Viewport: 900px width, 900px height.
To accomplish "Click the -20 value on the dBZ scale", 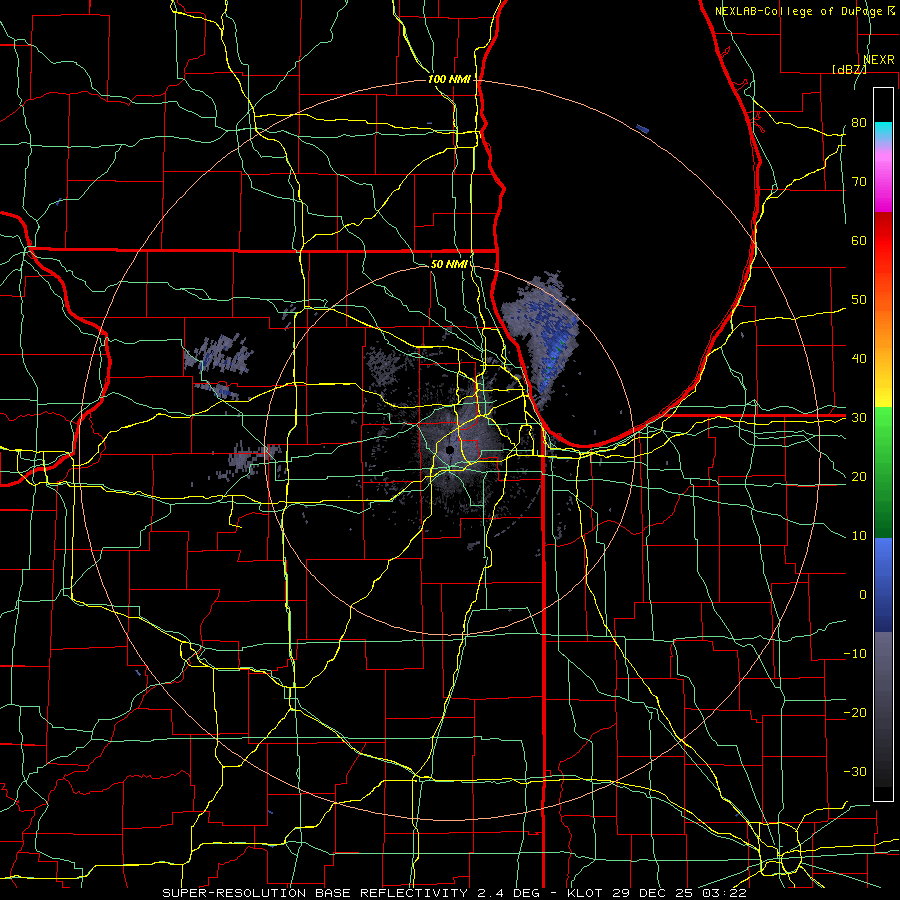I will point(855,712).
